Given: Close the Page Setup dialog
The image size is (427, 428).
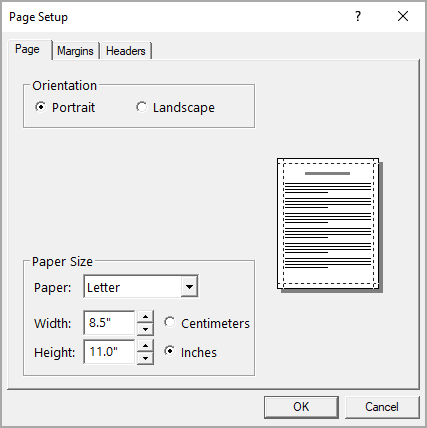Looking at the screenshot, I should pyautogui.click(x=403, y=16).
